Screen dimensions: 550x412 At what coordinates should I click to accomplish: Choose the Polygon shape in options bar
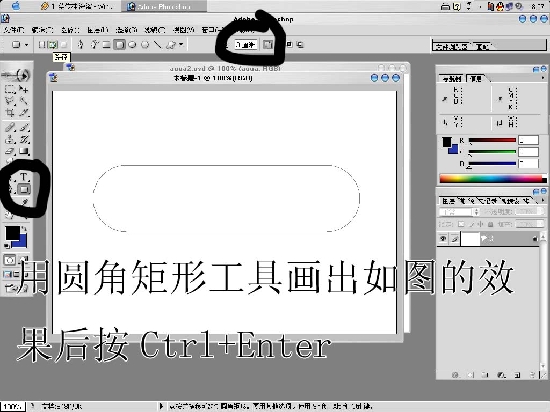145,45
